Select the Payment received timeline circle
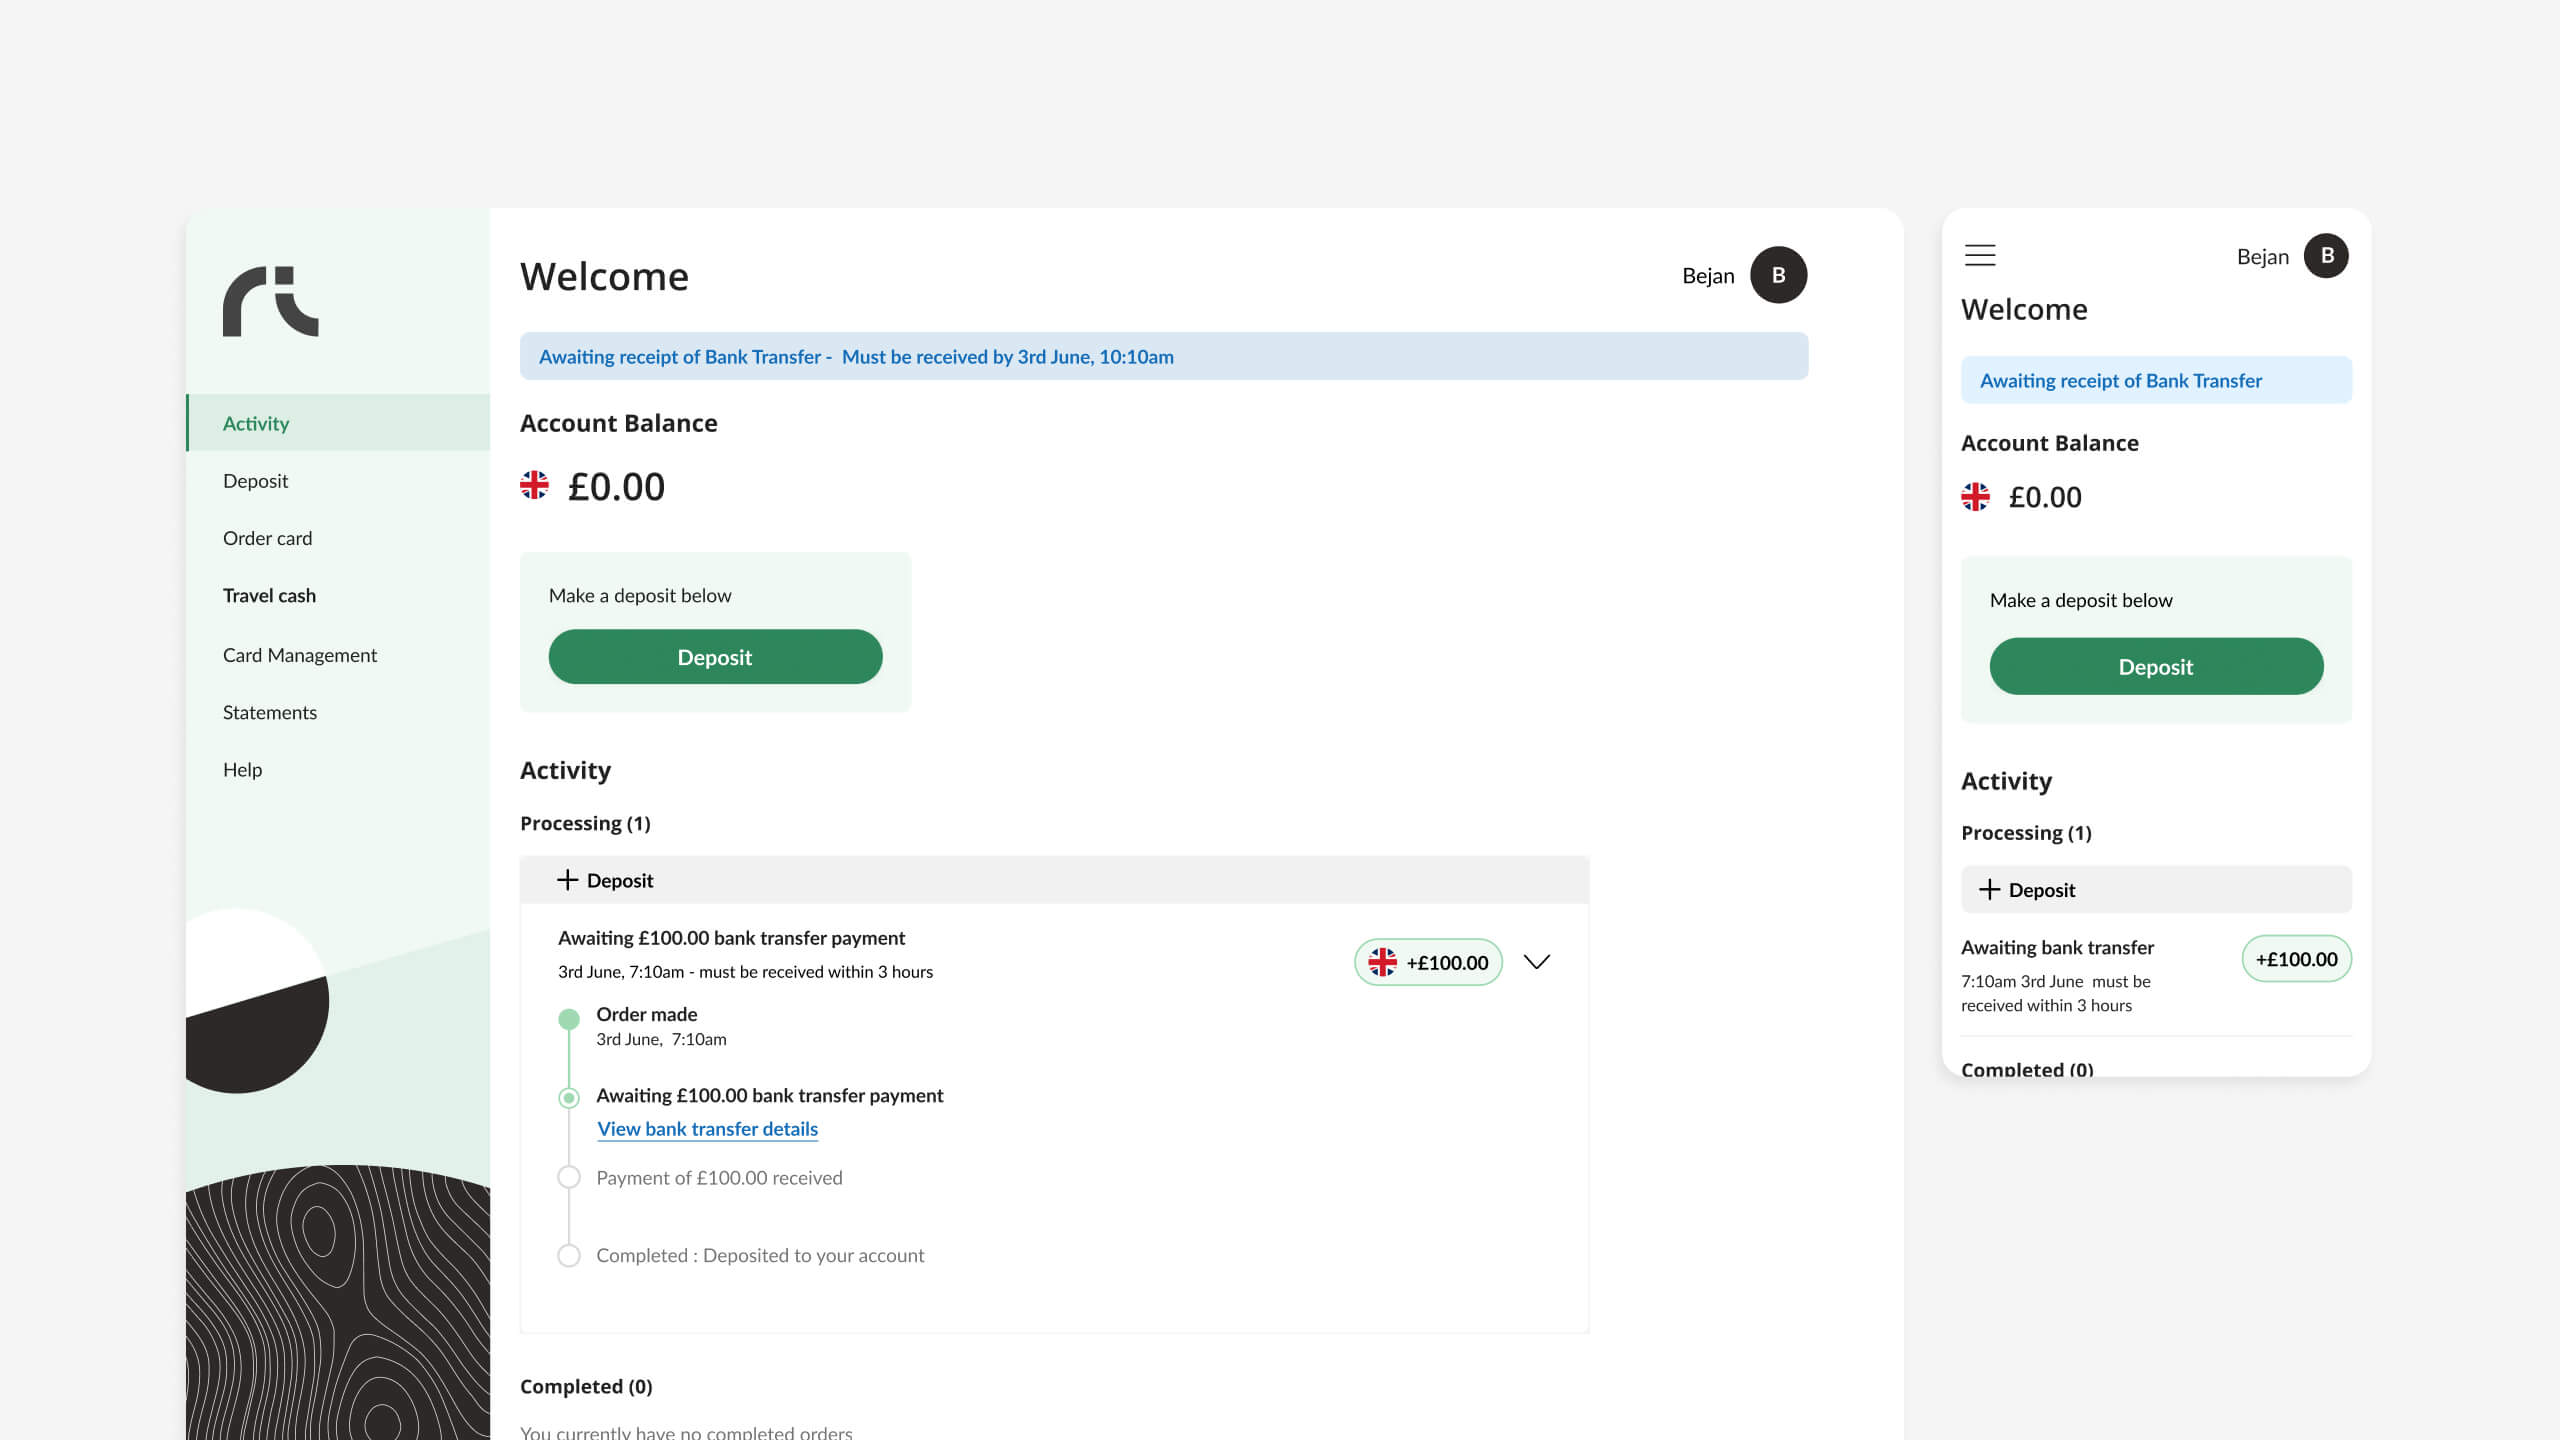 click(x=569, y=1178)
